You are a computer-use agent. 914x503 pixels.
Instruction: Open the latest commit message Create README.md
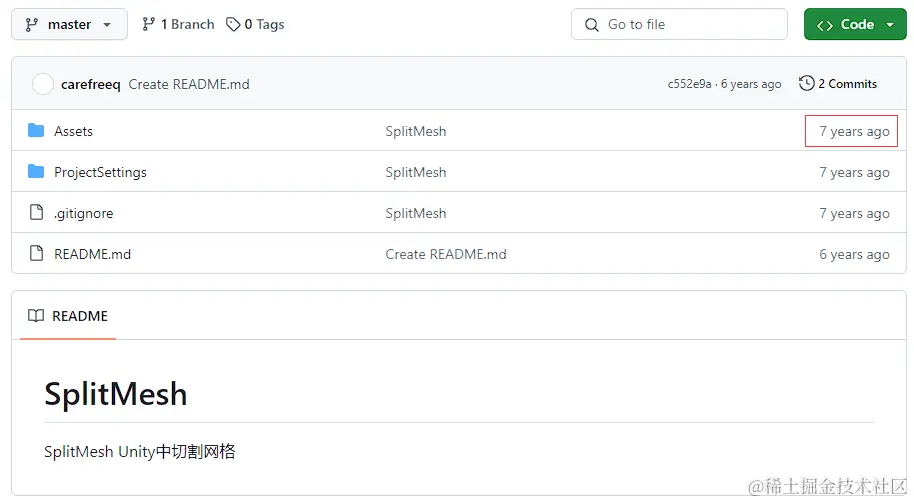point(189,85)
